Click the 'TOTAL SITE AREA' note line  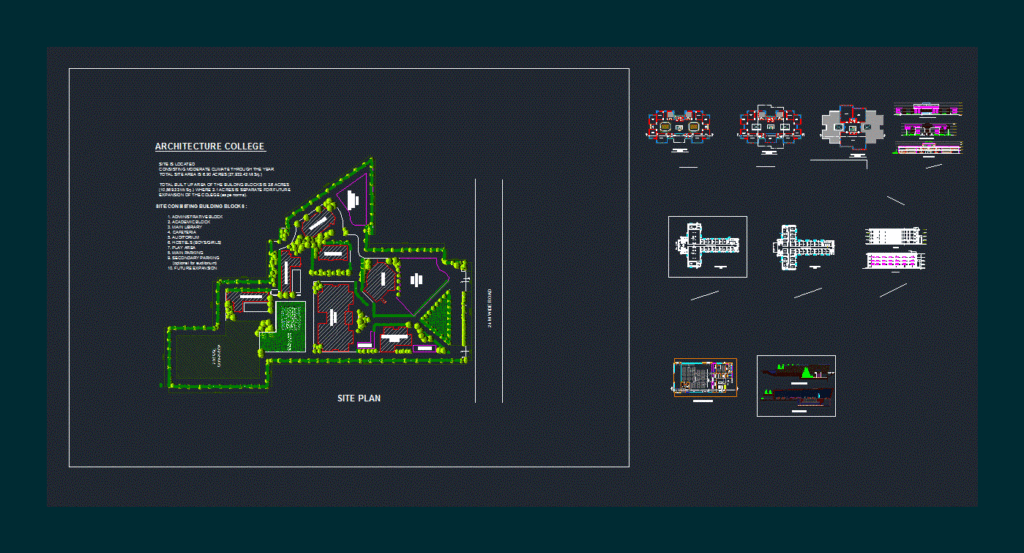coord(210,175)
